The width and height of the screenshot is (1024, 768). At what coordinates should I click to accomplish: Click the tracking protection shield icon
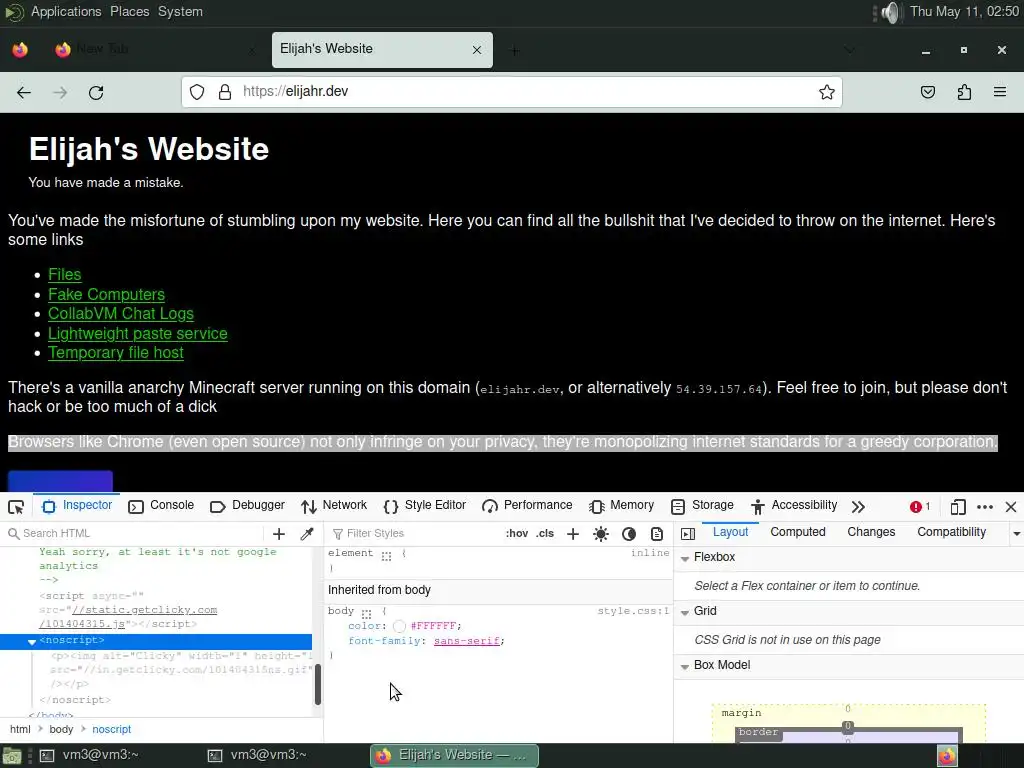(x=197, y=92)
